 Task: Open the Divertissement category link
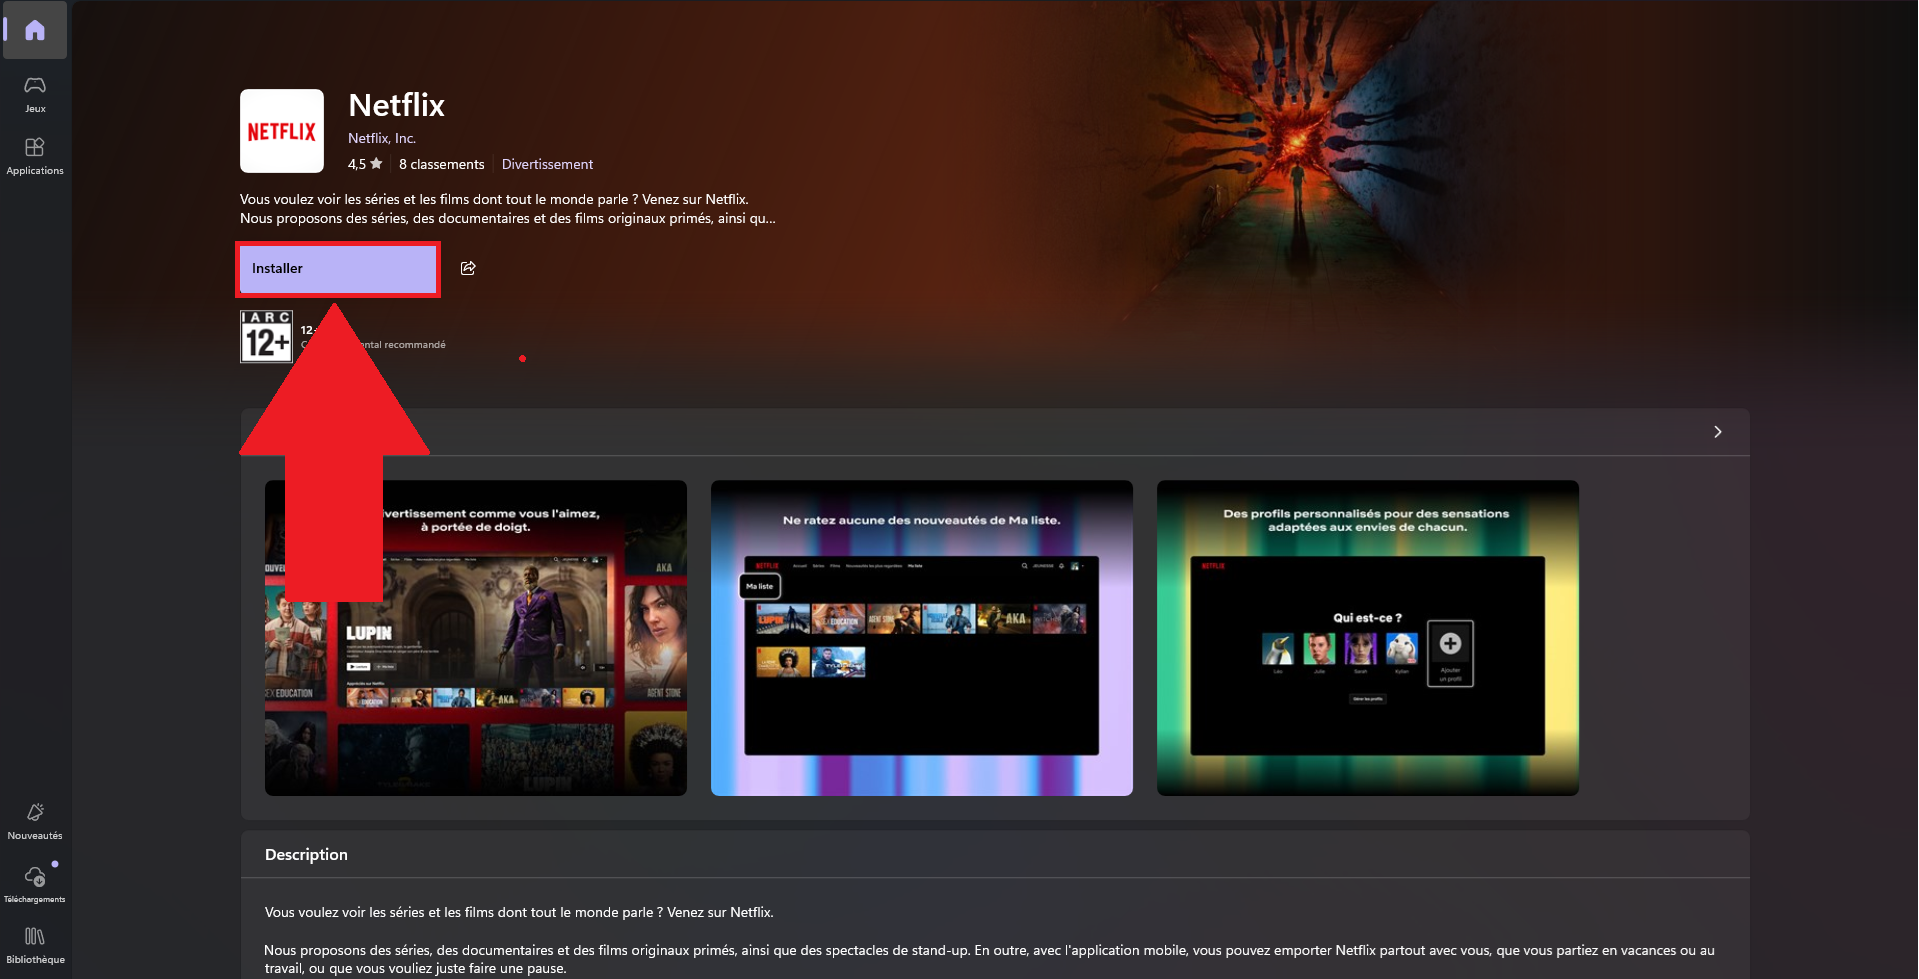click(547, 164)
